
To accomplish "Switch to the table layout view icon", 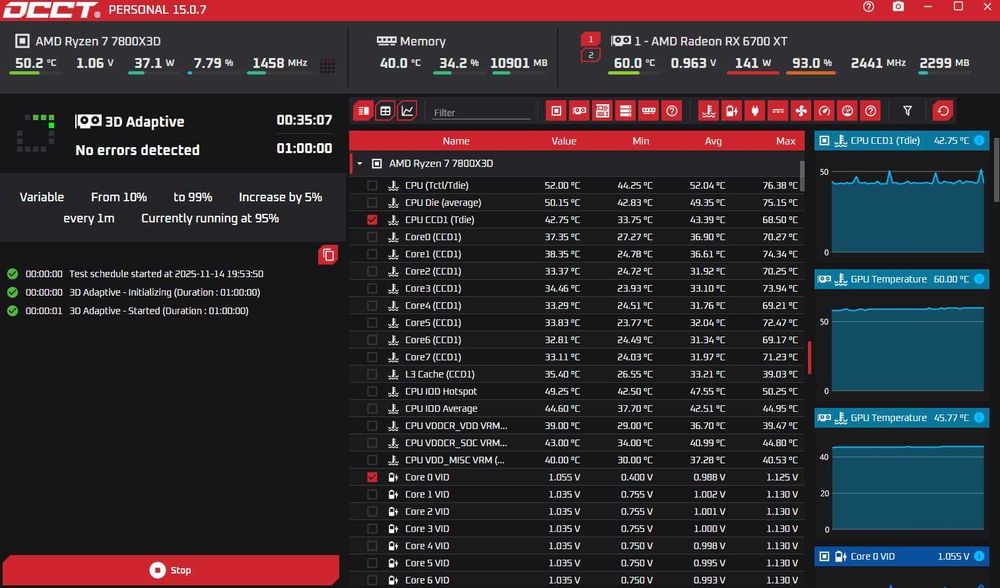I will click(385, 111).
